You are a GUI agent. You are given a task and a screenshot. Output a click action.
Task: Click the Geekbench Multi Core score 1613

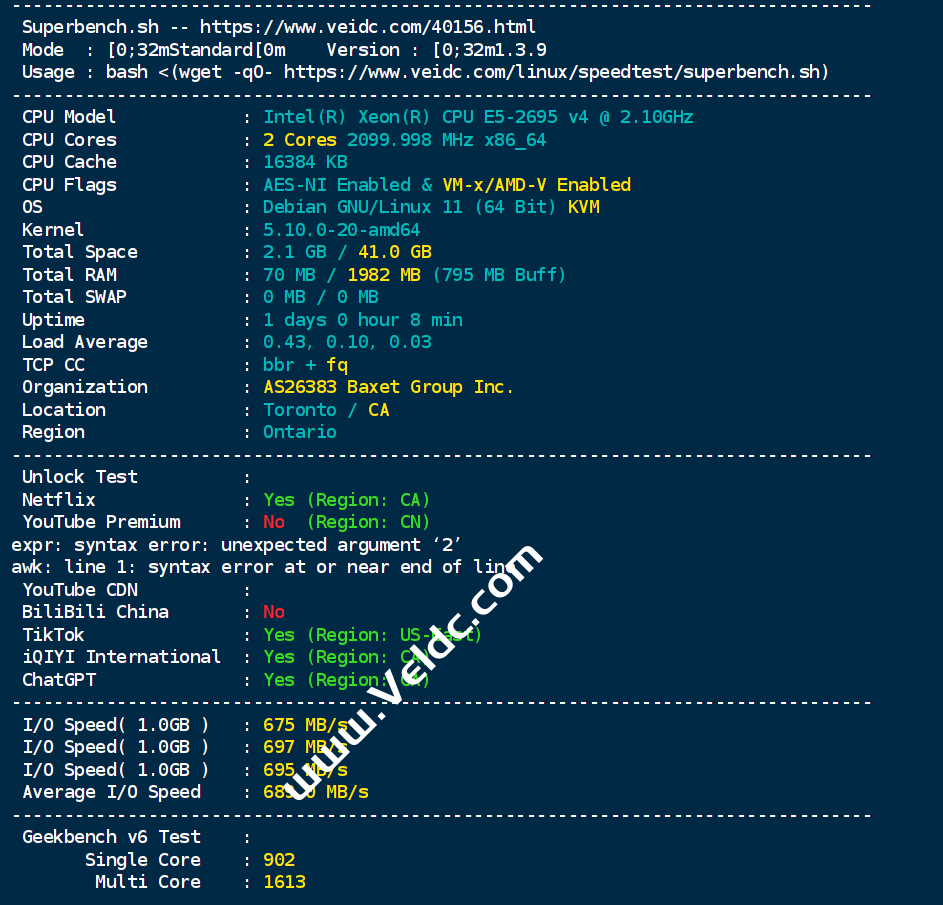(x=284, y=883)
